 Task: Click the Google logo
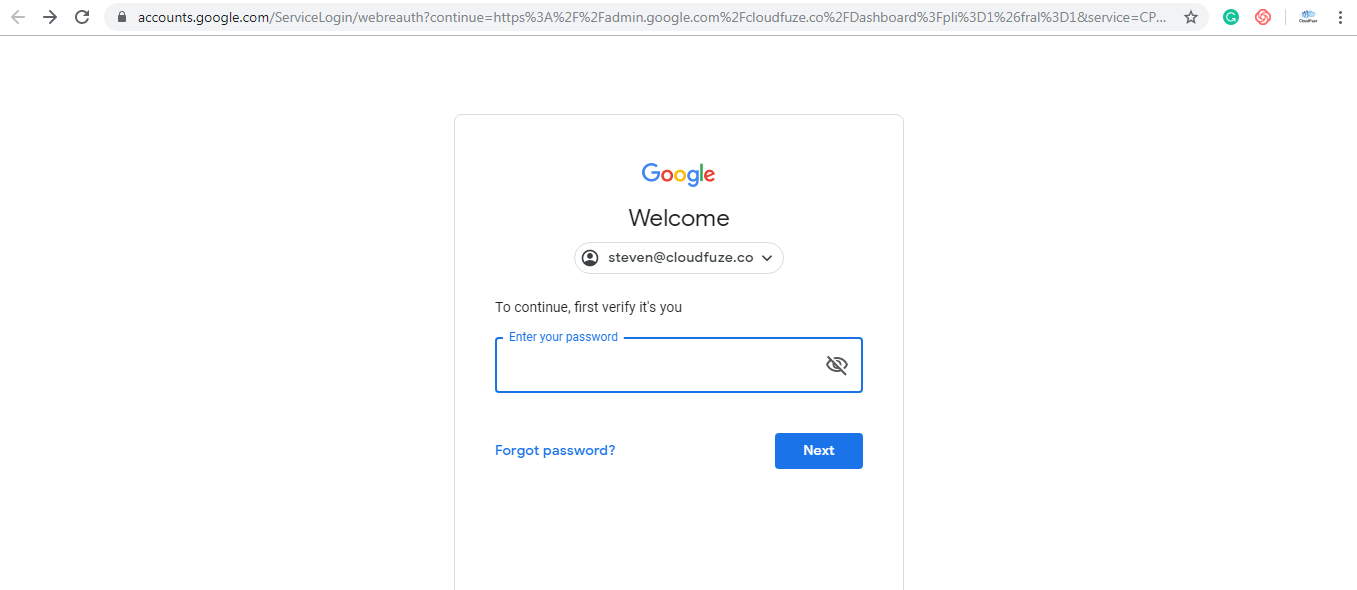[678, 175]
